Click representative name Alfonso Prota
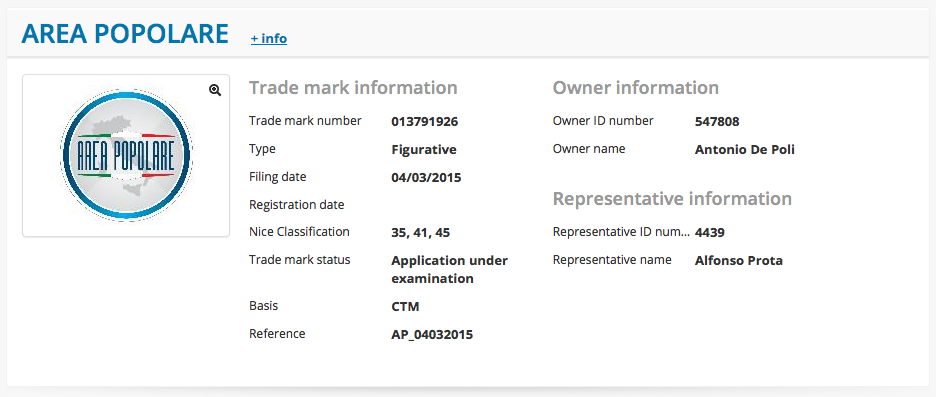Screen dimensions: 936x397 739,261
